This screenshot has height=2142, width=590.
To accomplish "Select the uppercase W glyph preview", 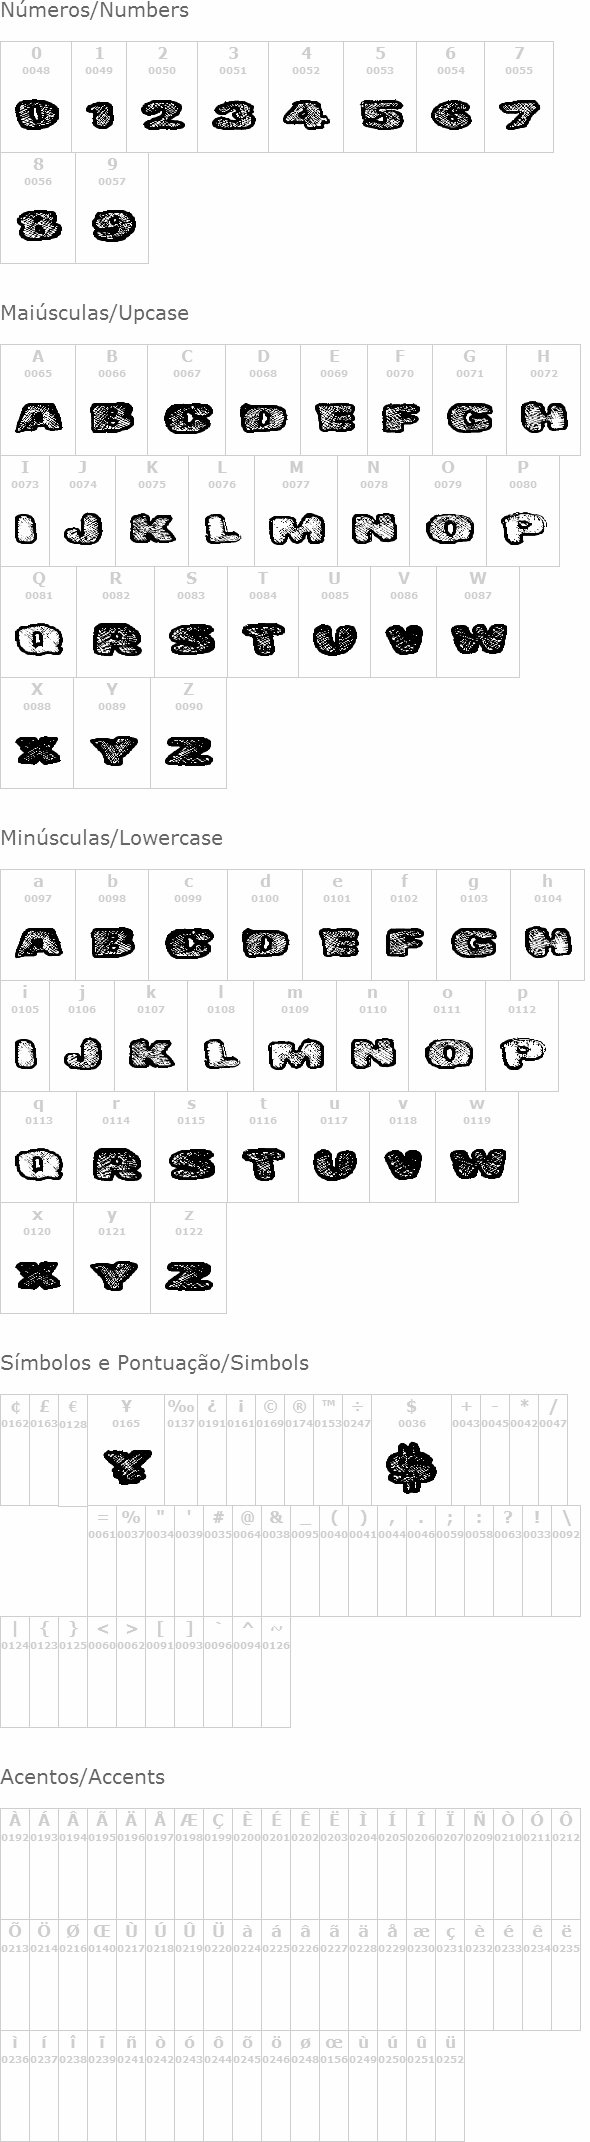I will click(478, 639).
